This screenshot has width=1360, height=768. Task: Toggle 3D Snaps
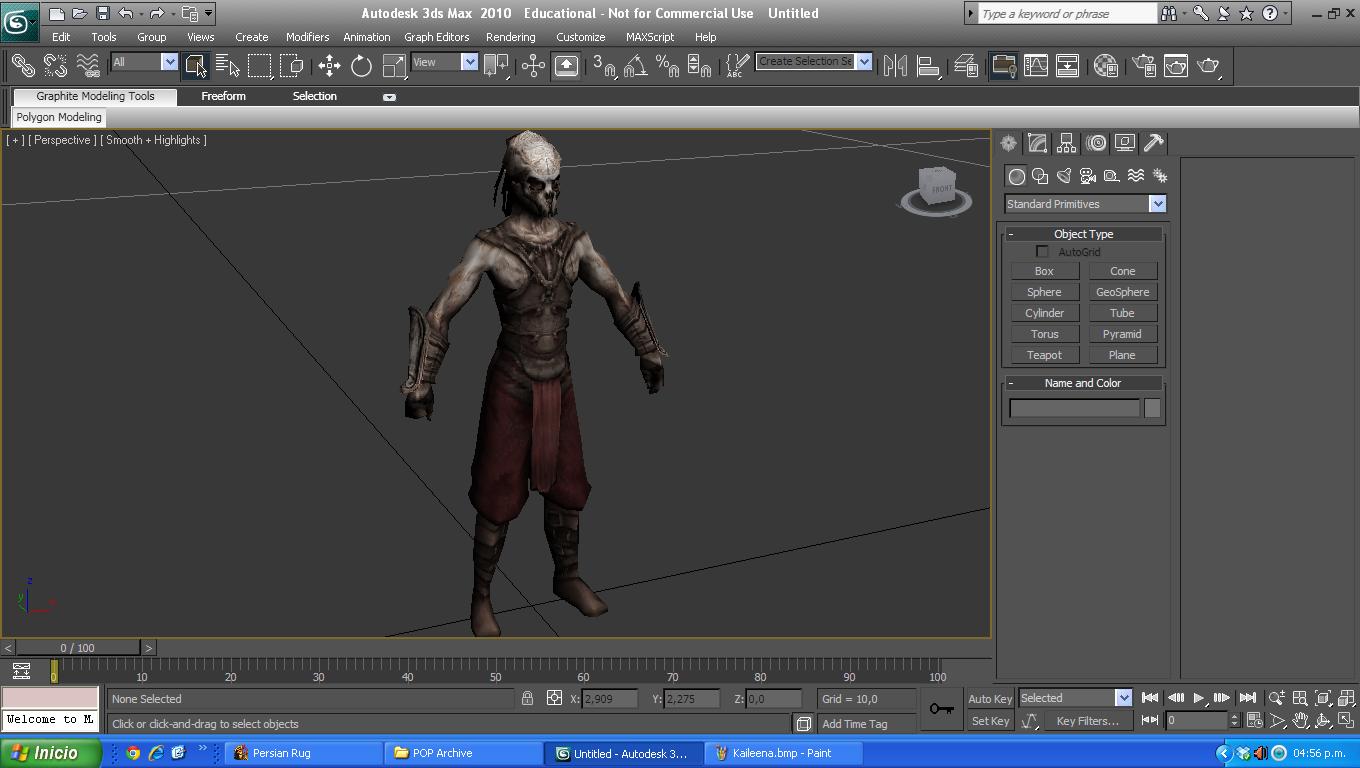[x=604, y=66]
